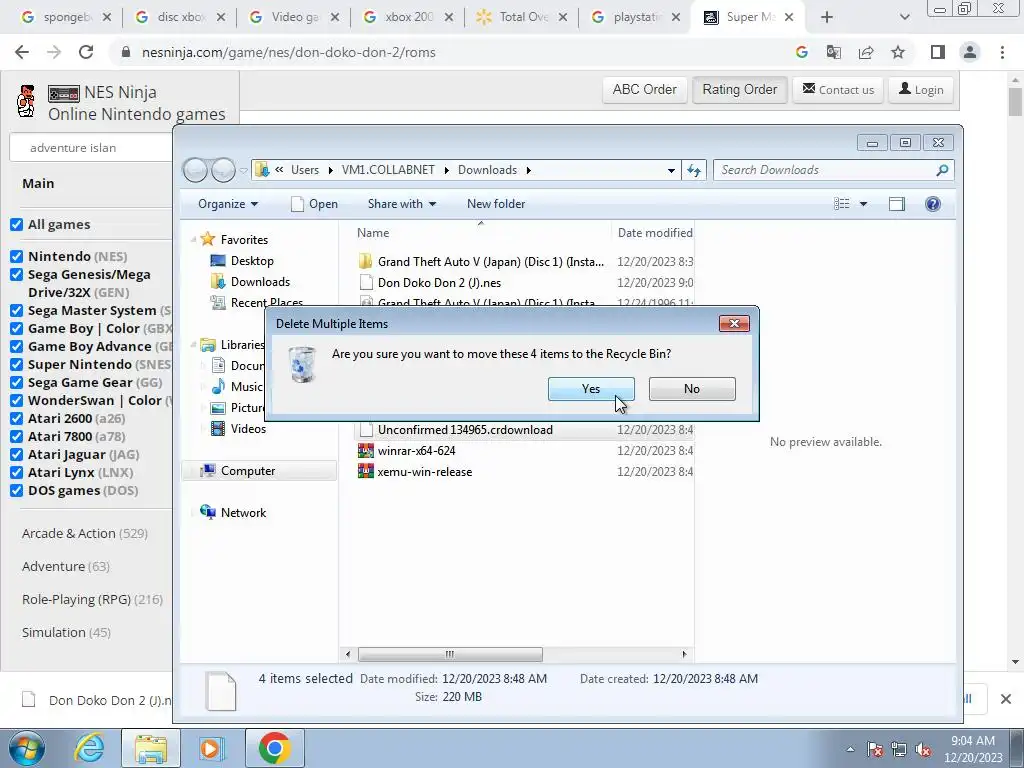Open Explorer help icon
This screenshot has width=1024, height=768.
point(933,204)
